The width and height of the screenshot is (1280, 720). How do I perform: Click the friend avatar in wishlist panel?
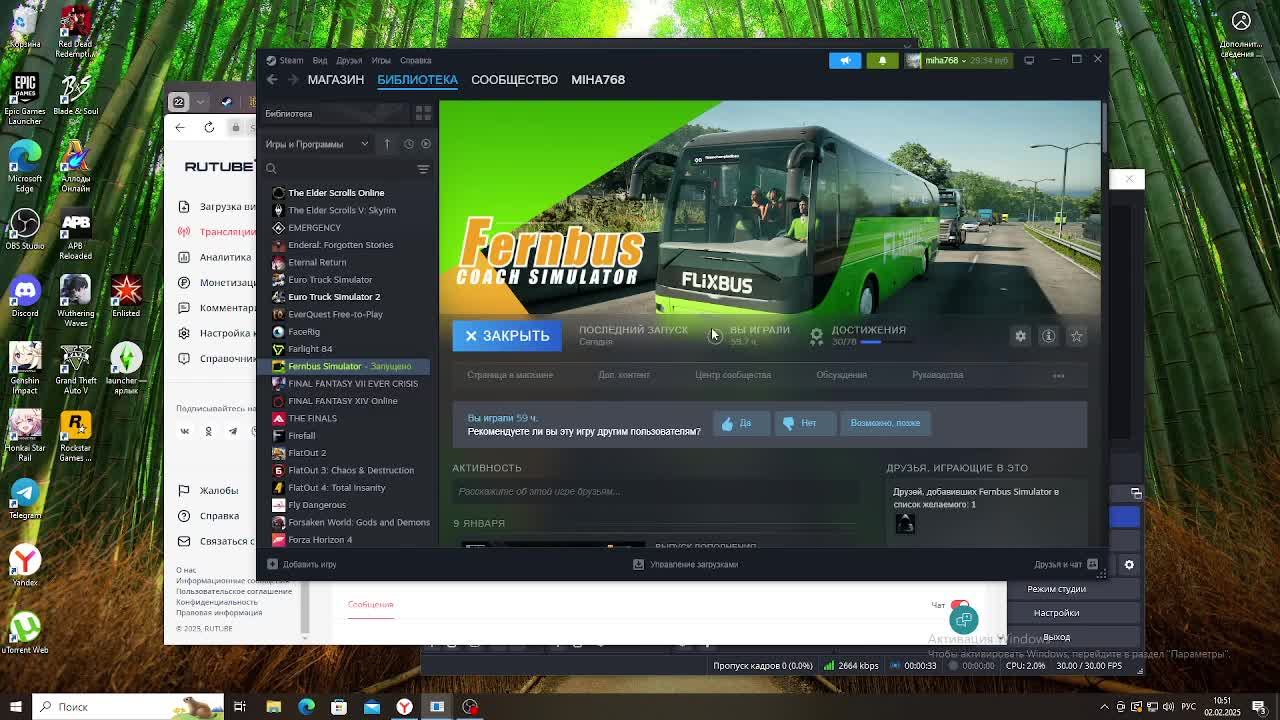coord(905,523)
